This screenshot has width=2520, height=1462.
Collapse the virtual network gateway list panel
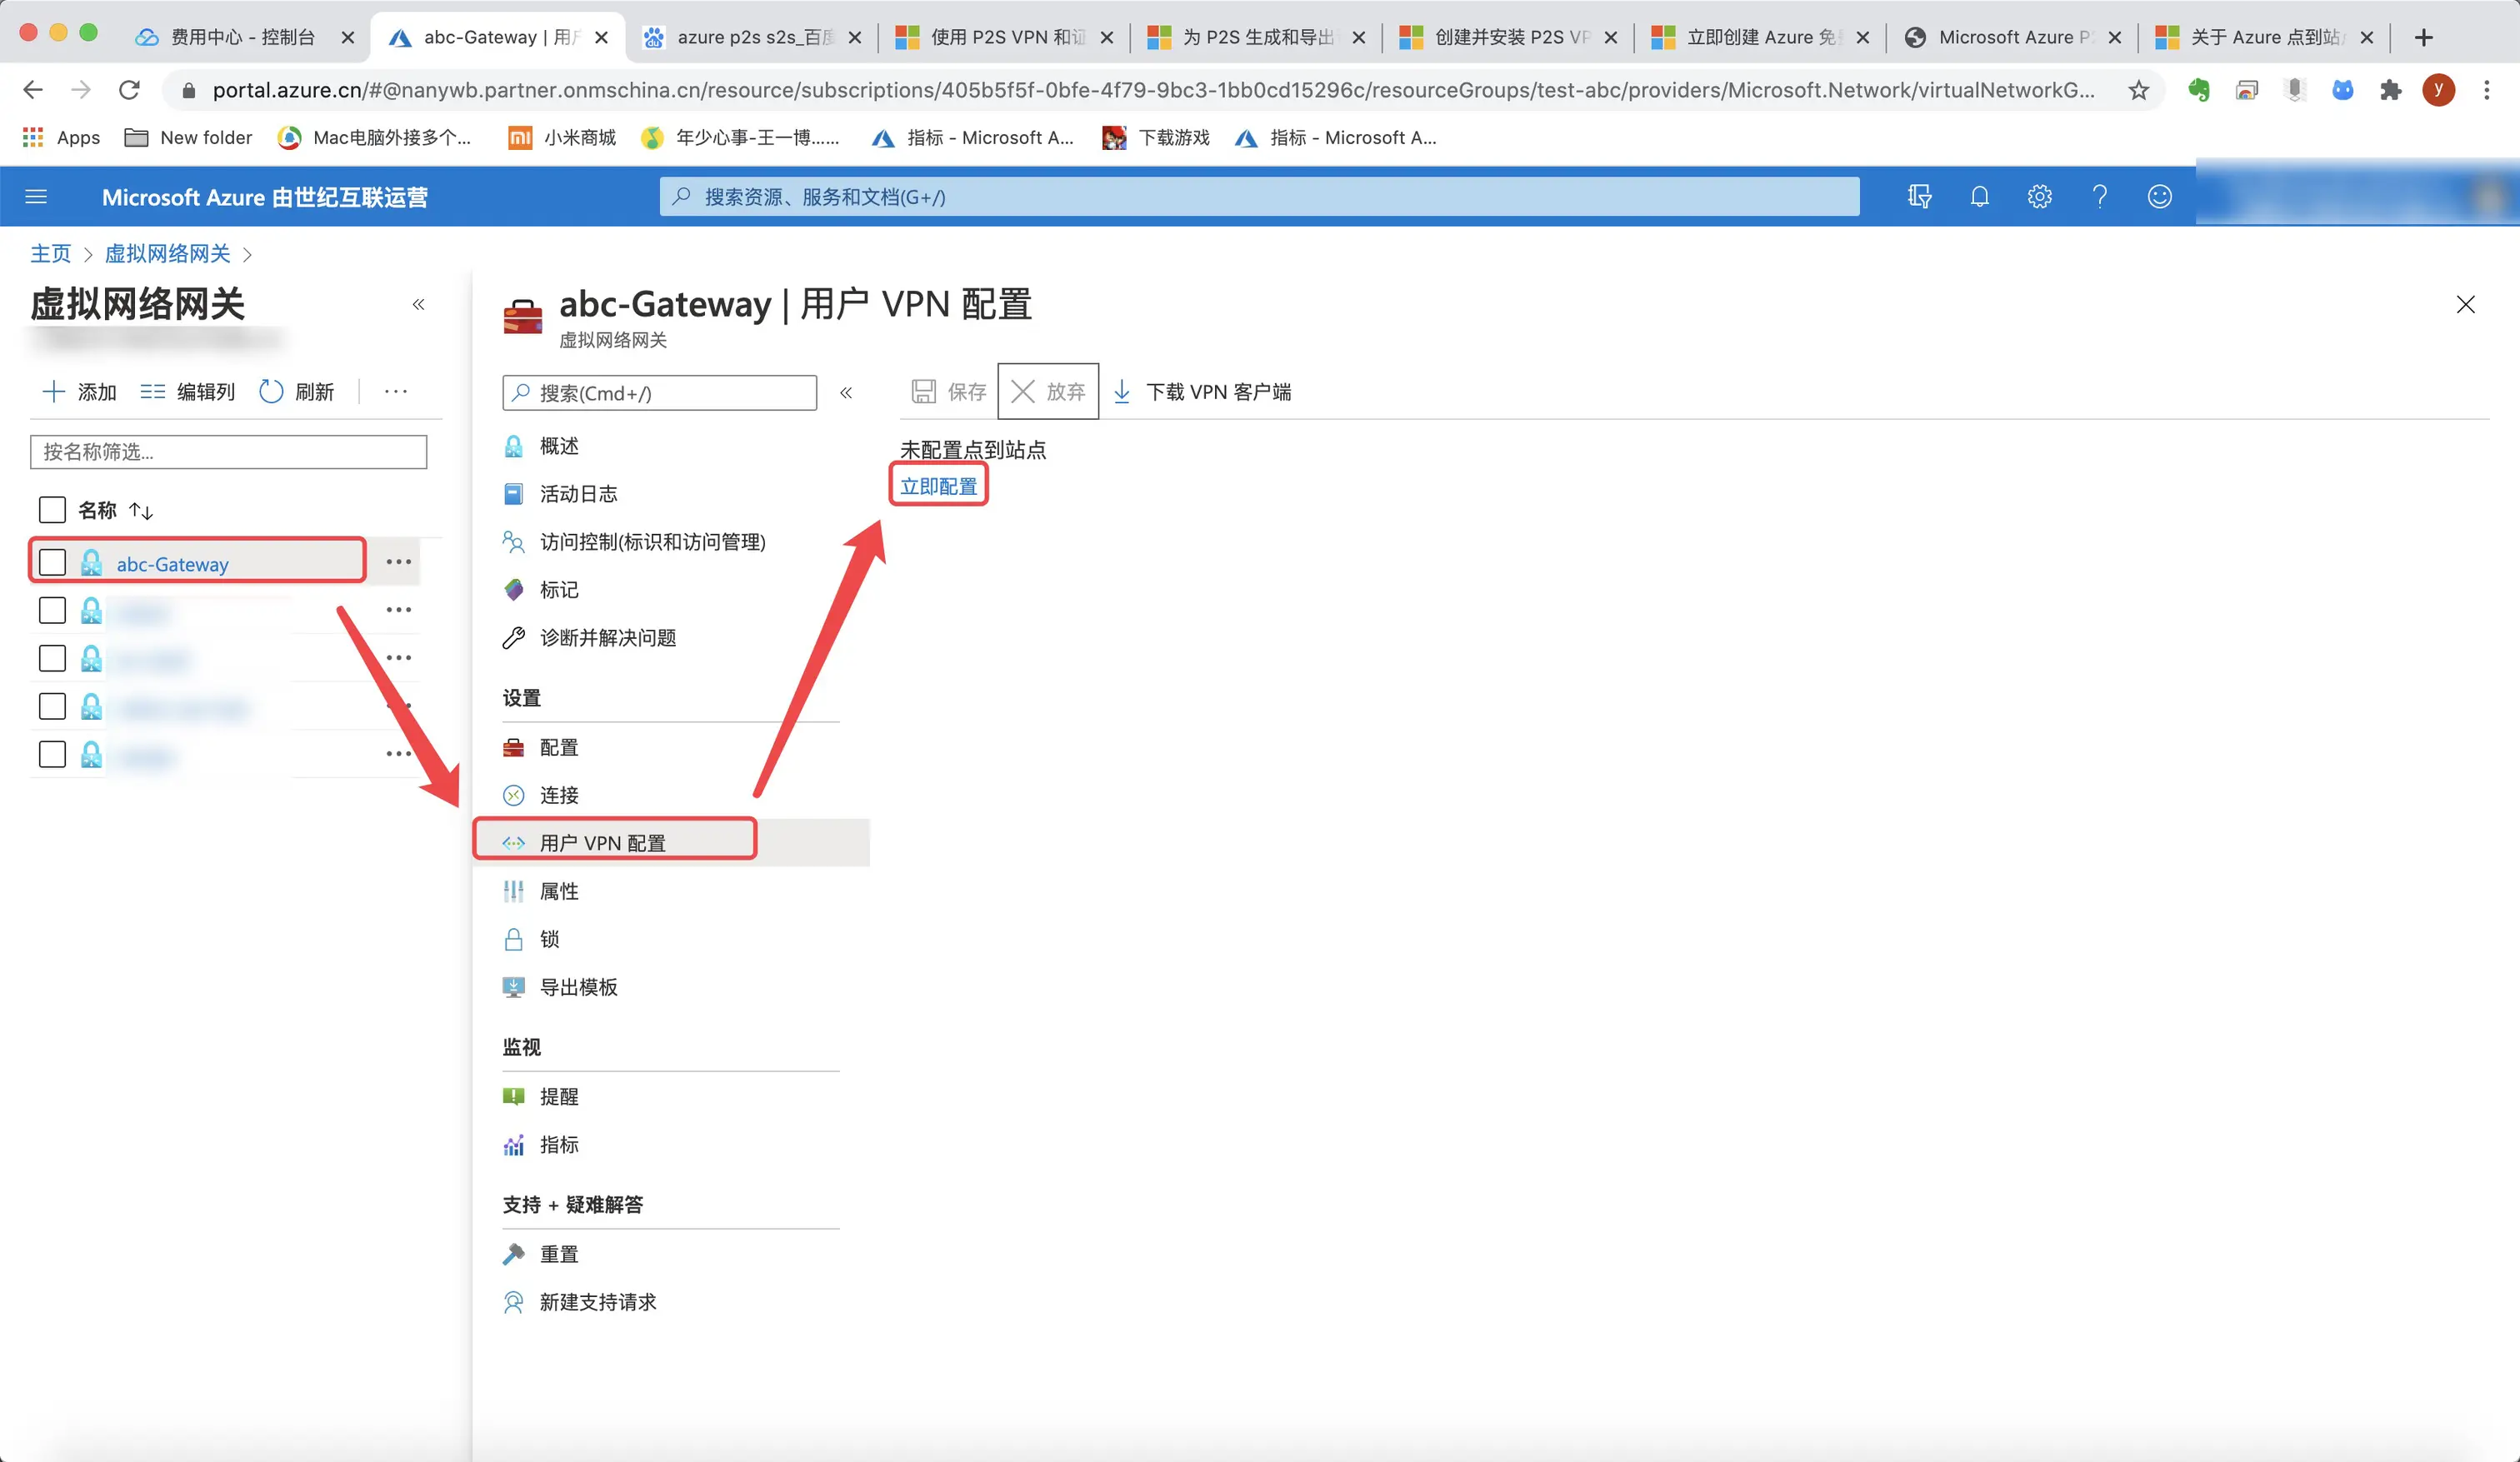[x=418, y=304]
